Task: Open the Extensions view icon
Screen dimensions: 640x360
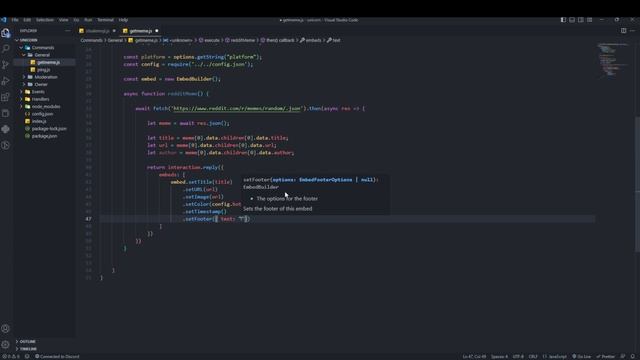Action: coord(6,97)
